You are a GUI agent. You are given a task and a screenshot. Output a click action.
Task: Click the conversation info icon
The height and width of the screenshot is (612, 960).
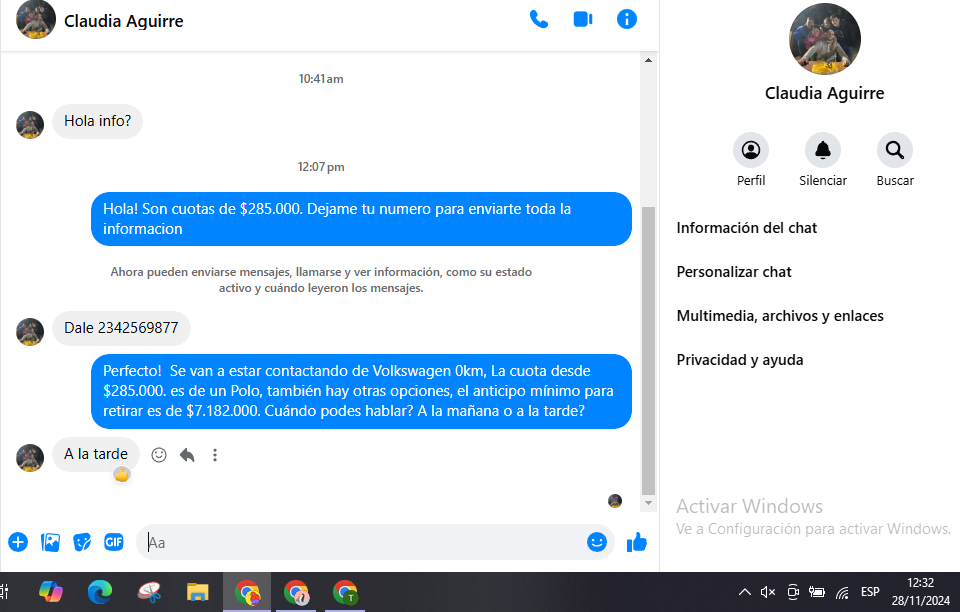point(627,19)
